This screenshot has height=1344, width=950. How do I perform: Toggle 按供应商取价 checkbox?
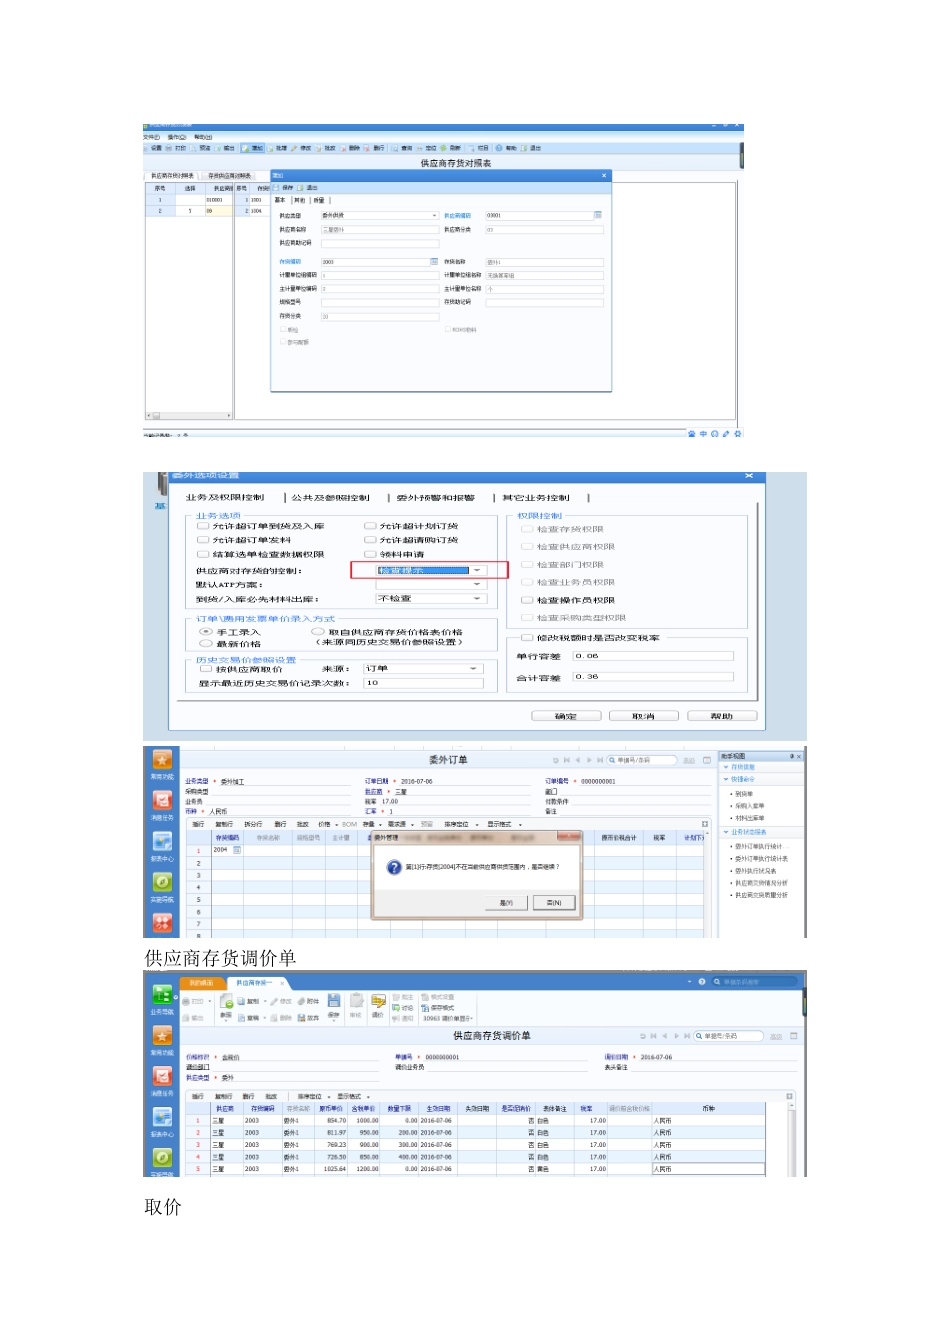click(x=206, y=669)
